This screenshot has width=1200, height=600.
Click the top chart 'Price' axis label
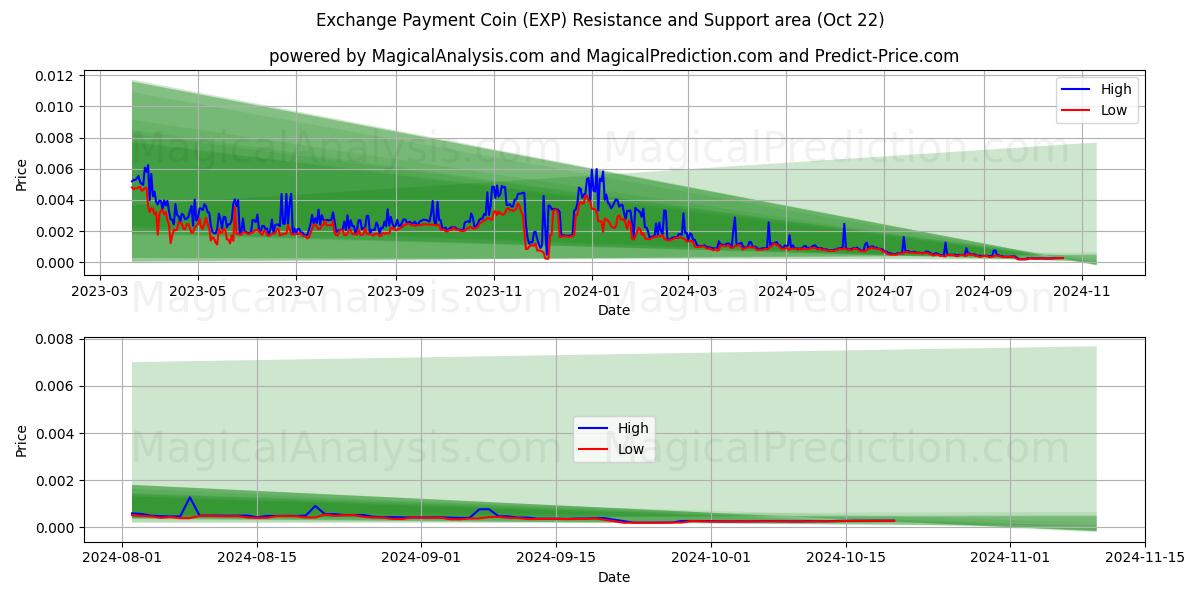pyautogui.click(x=22, y=172)
